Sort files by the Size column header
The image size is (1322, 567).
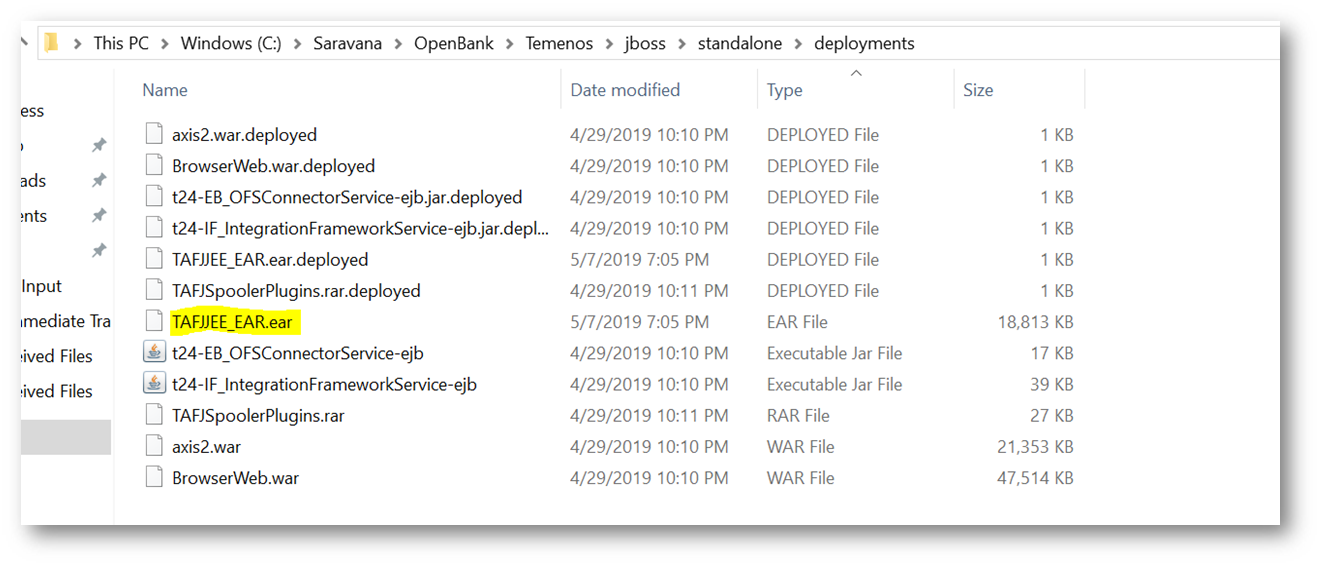coord(978,90)
